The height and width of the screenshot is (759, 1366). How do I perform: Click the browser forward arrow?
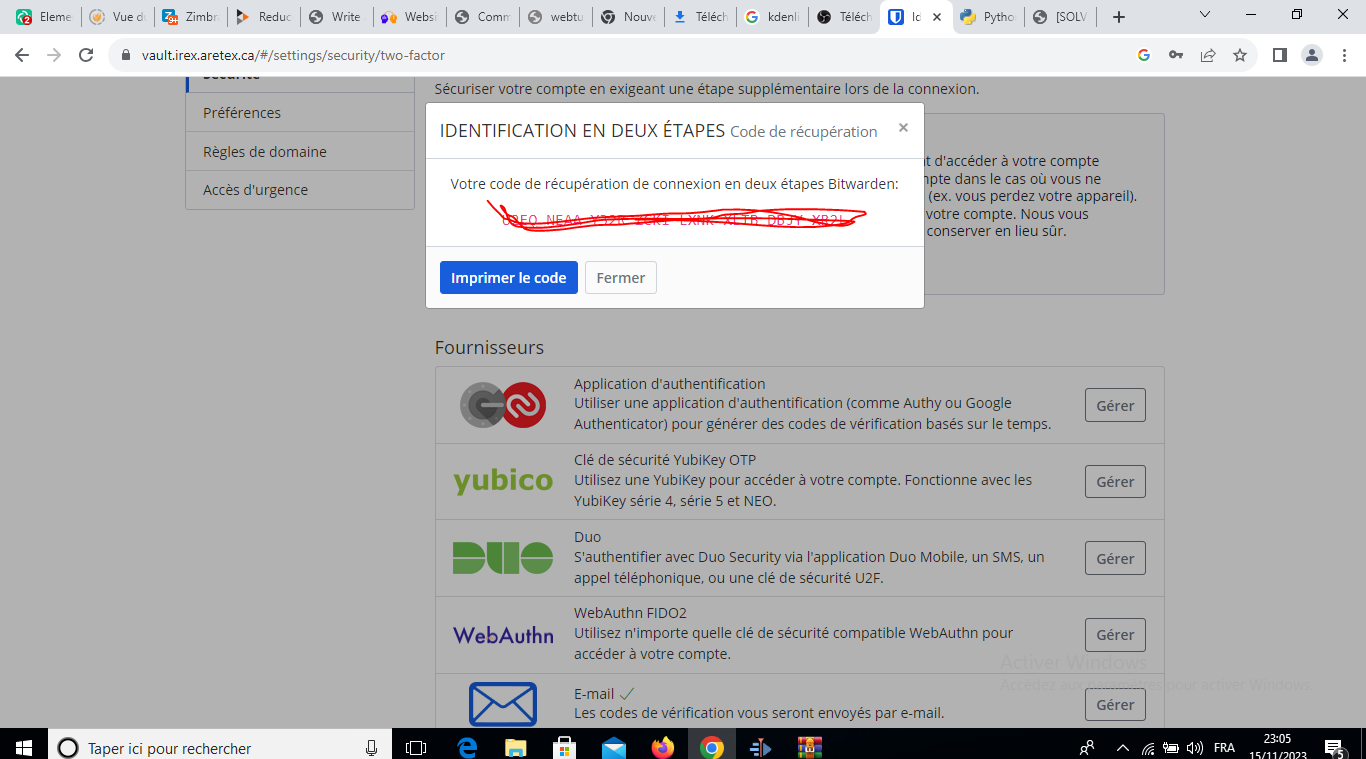tap(54, 55)
